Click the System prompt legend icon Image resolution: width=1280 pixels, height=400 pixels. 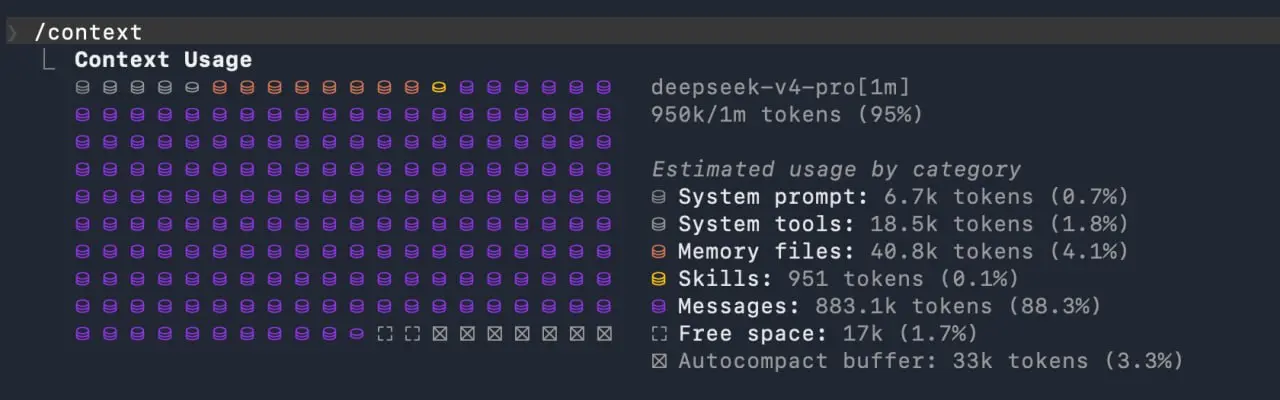coord(658,197)
